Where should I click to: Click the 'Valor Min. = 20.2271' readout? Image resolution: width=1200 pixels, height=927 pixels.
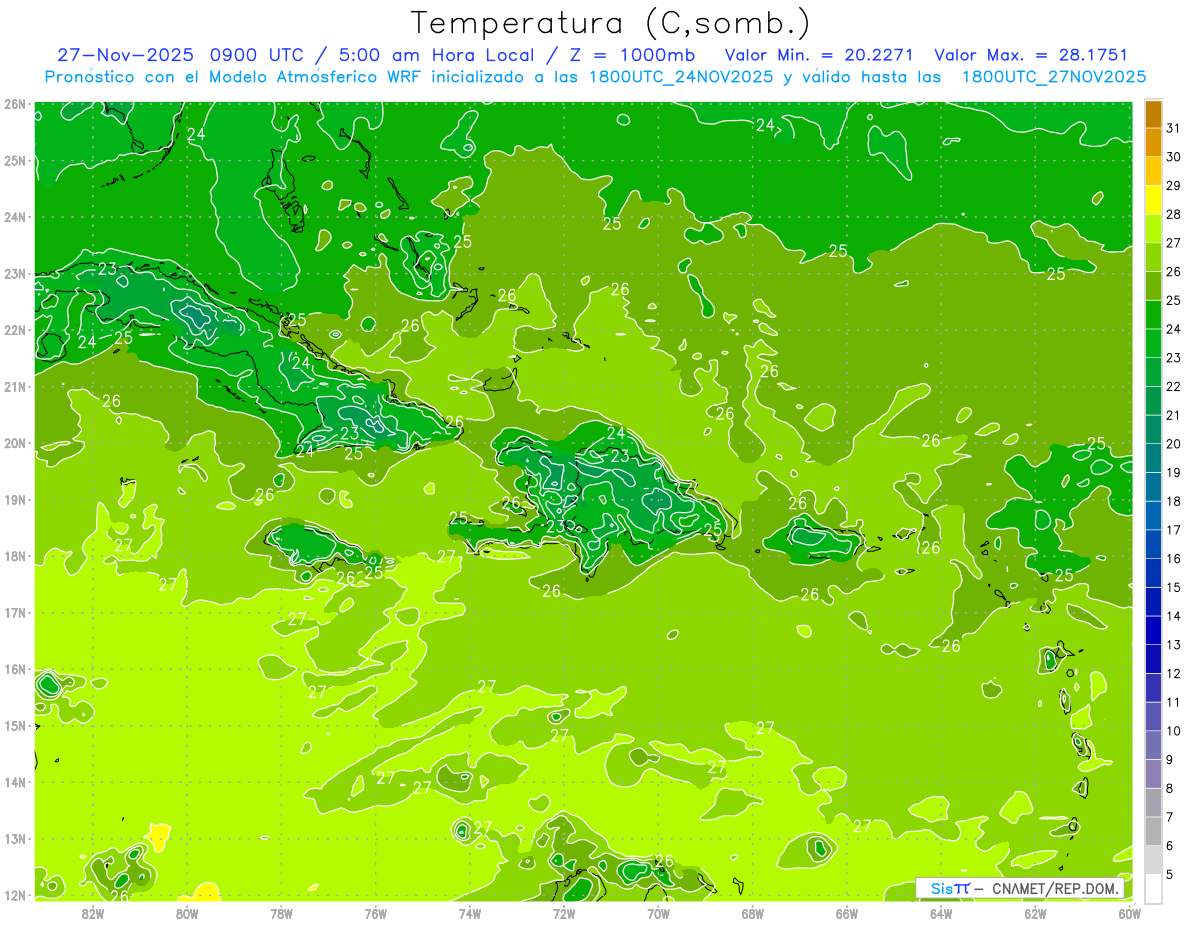(x=820, y=55)
